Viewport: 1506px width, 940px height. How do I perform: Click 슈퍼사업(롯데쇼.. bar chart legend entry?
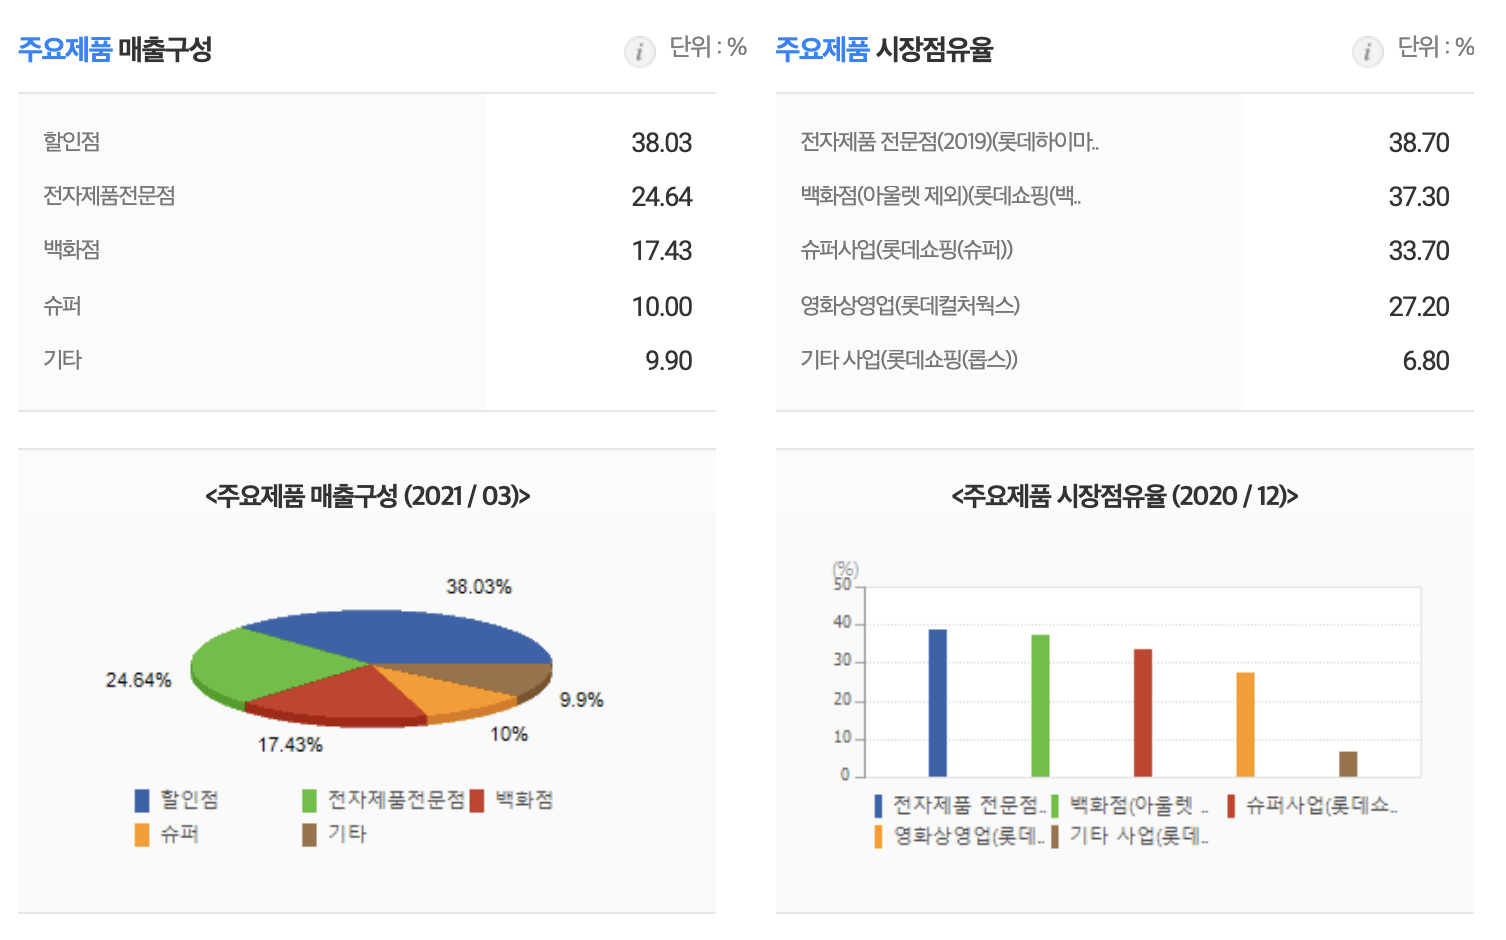point(1313,806)
